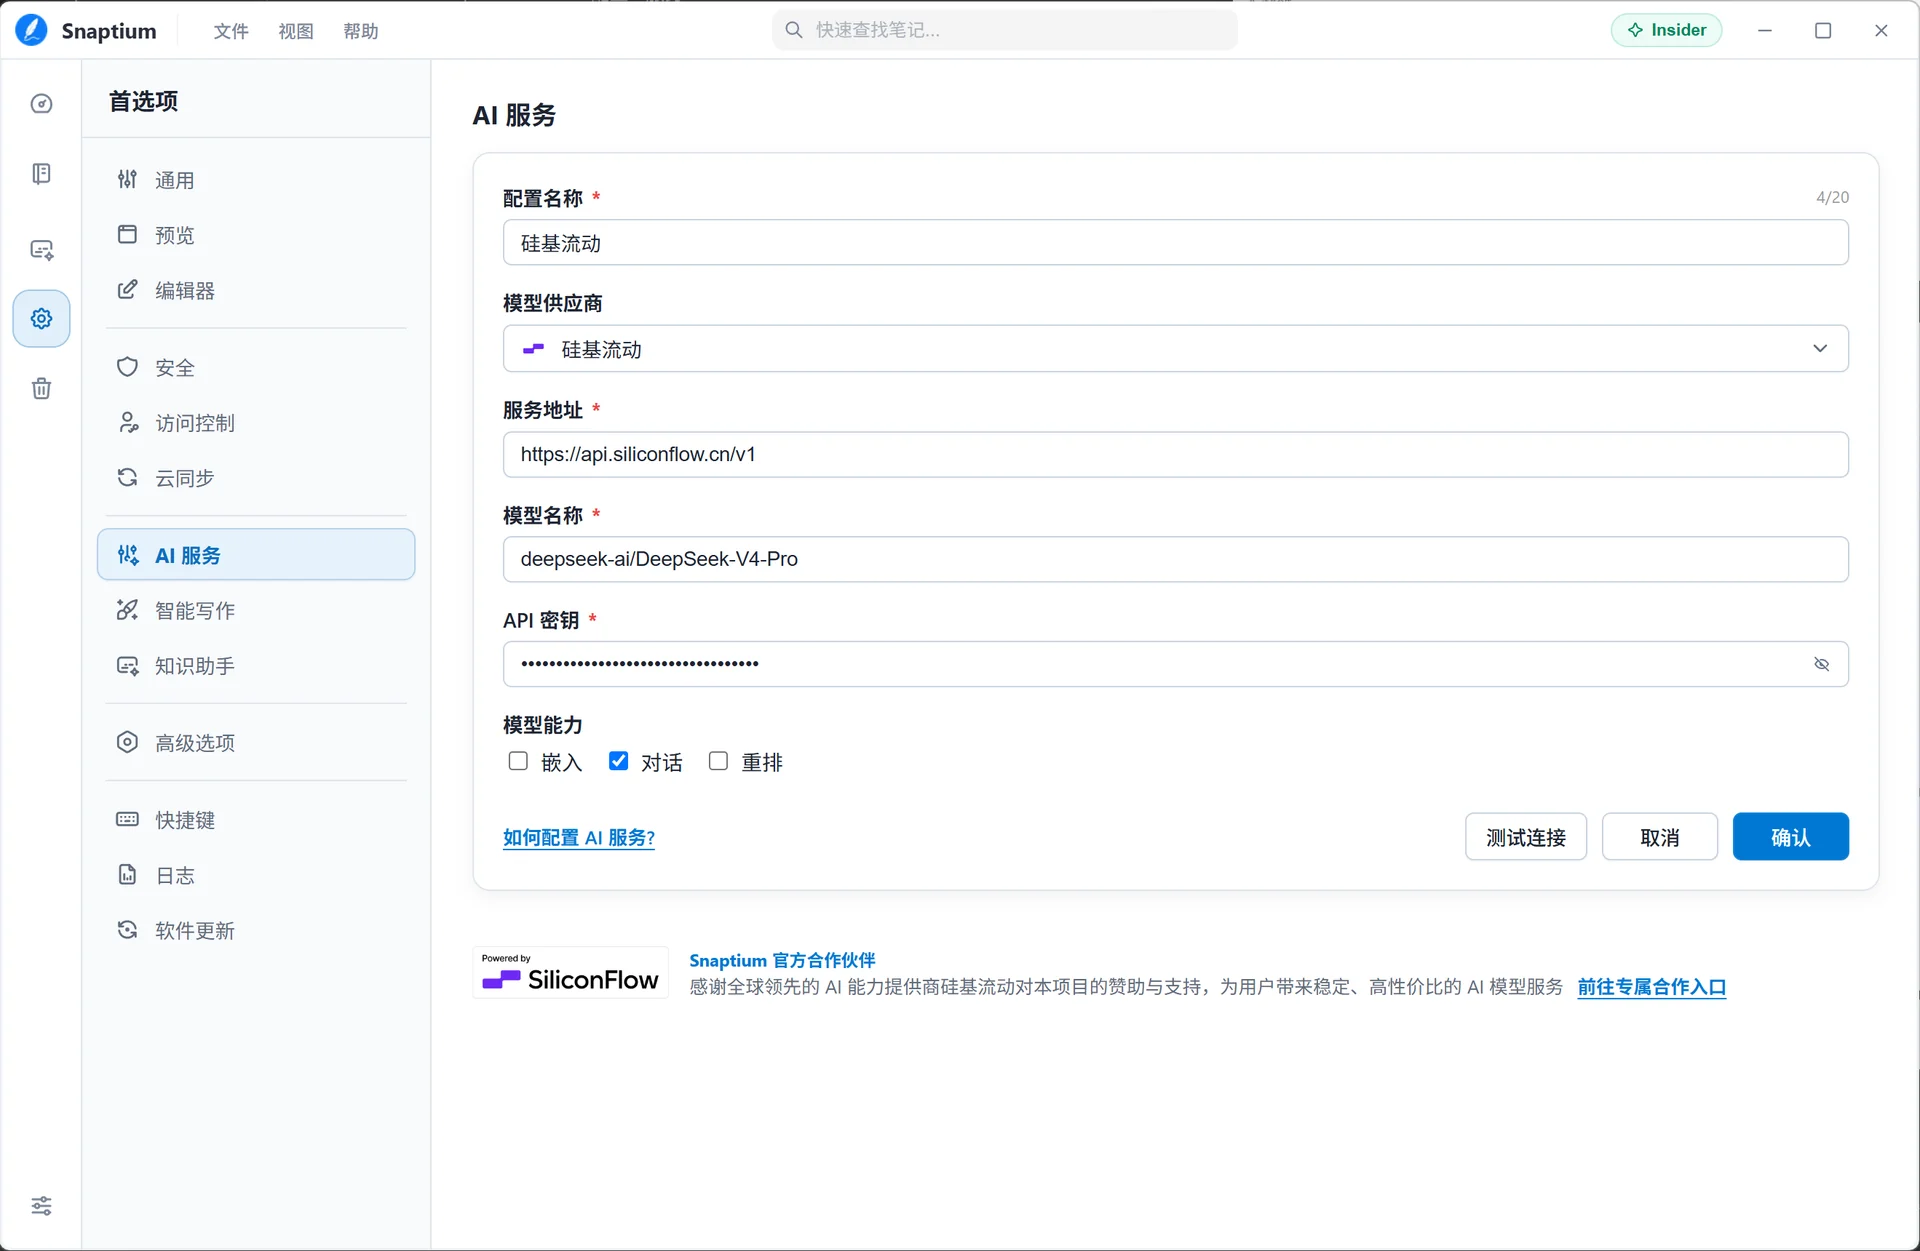
Task: Open 日志 preferences section
Action: click(x=256, y=875)
